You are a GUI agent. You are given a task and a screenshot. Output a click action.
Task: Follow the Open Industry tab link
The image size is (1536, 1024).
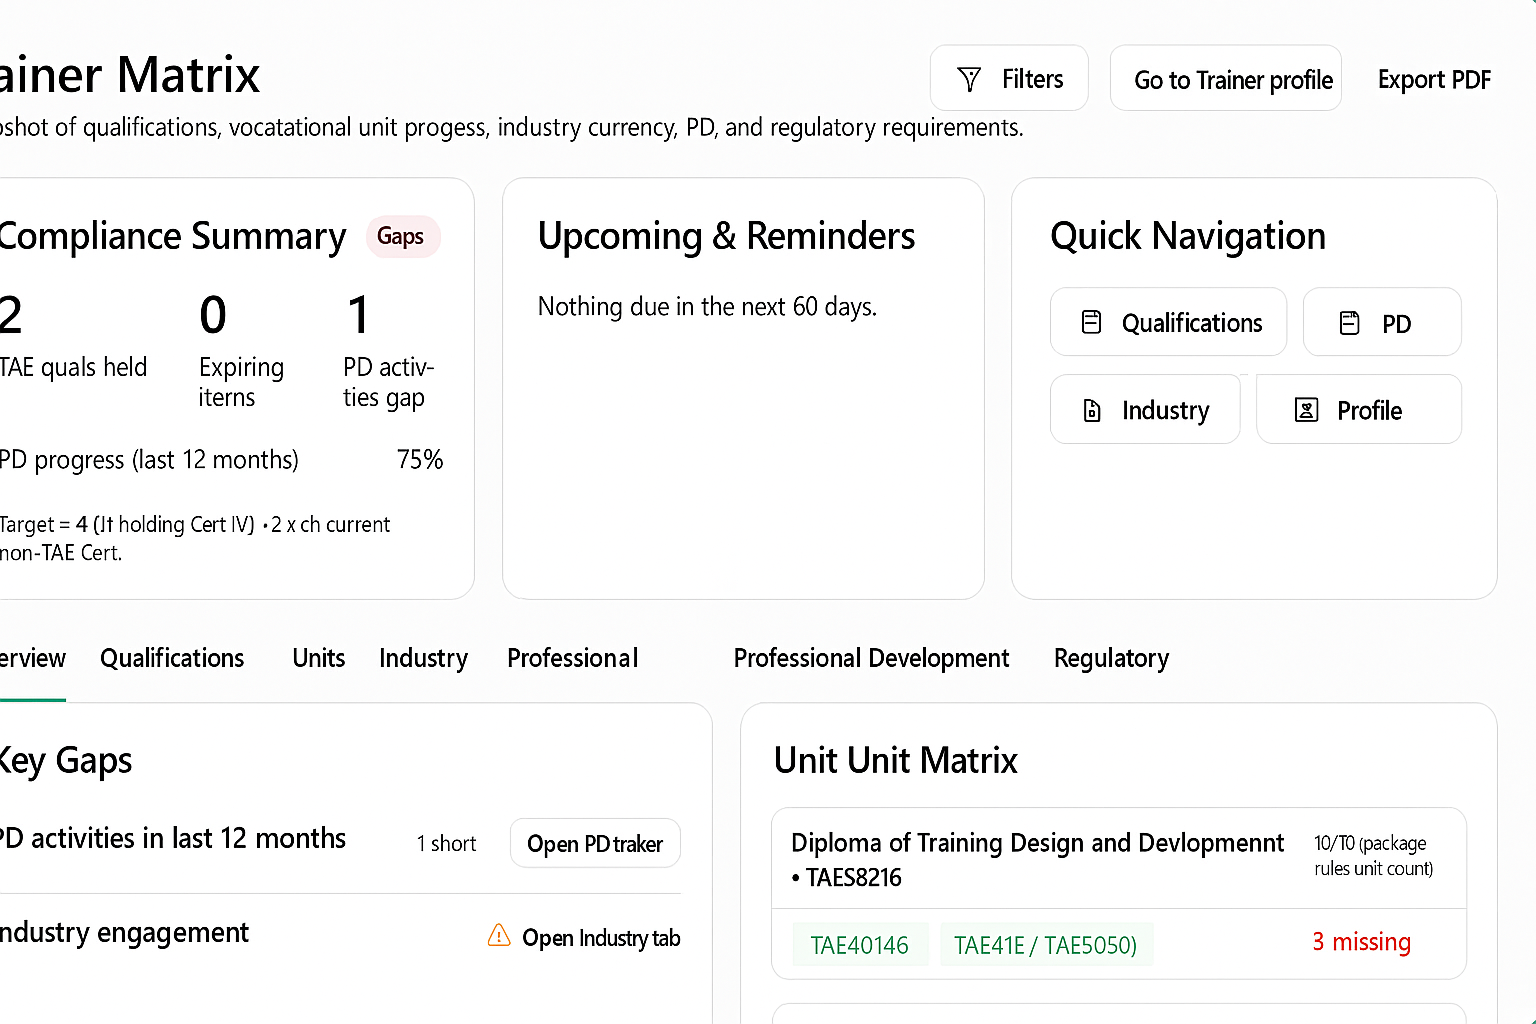click(601, 938)
